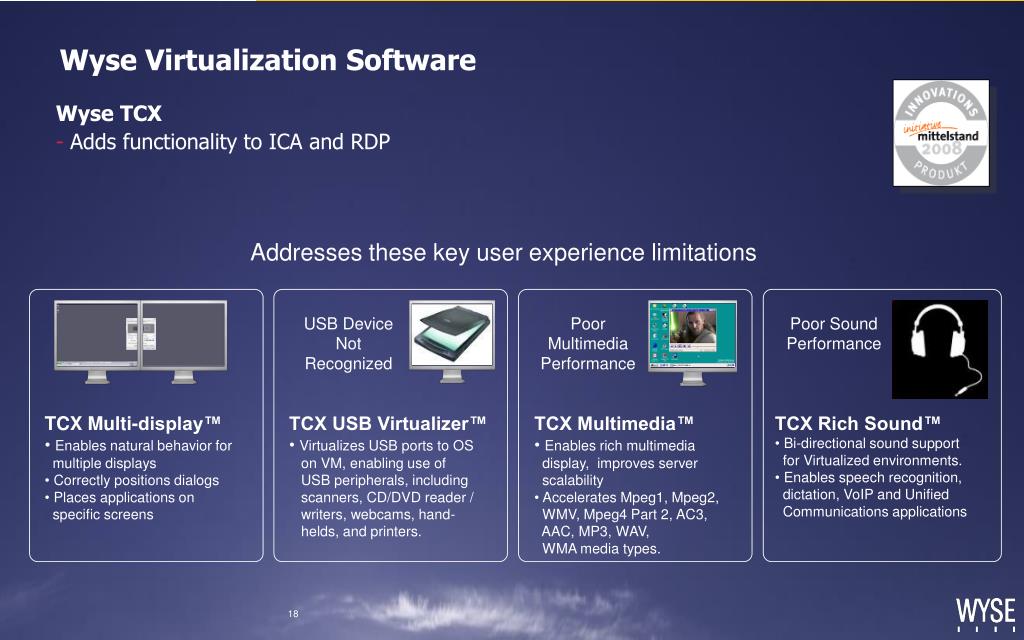Click 'Bi-directional sound support' bullet

(869, 452)
